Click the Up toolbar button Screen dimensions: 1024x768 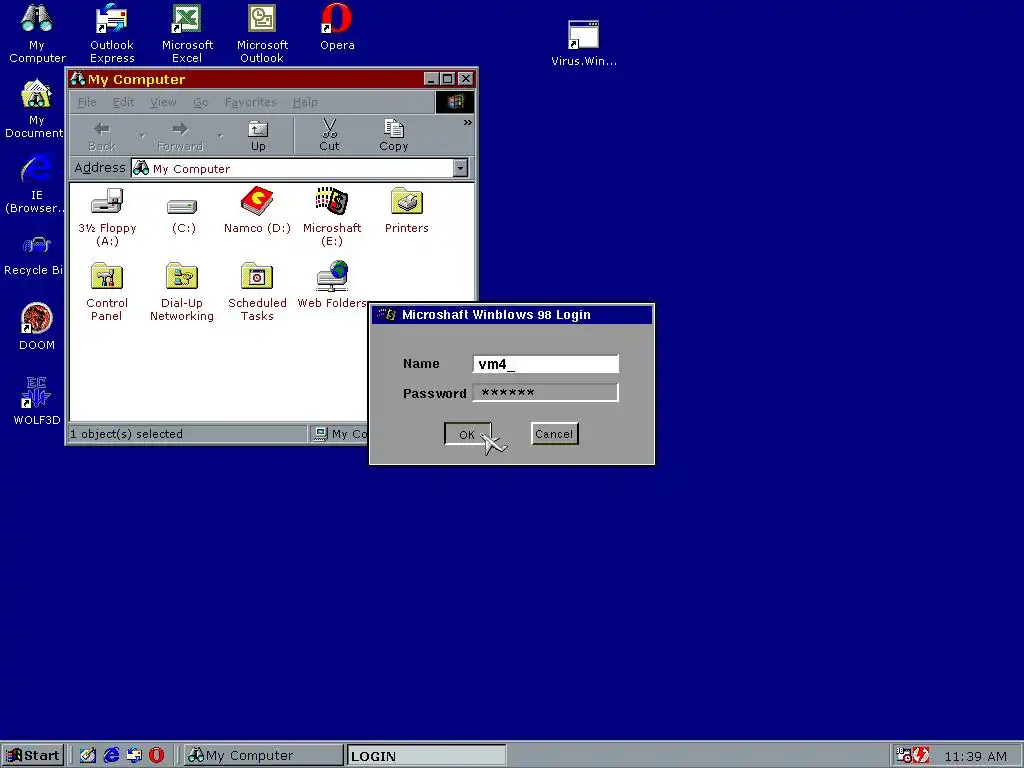[258, 136]
